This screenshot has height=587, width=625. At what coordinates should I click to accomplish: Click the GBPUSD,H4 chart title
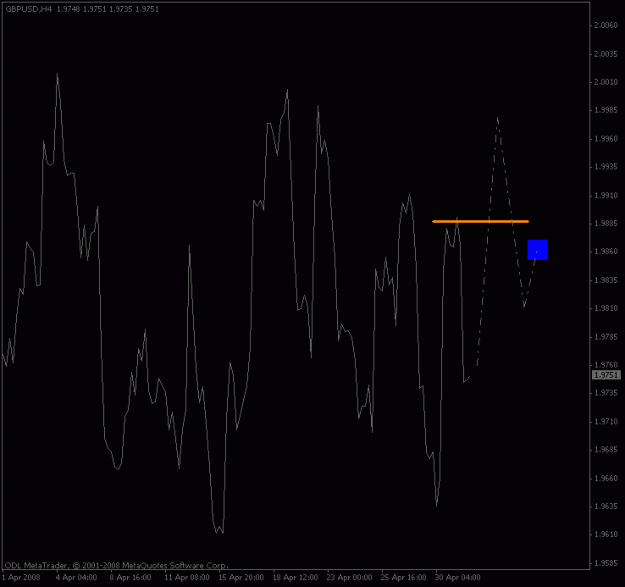[29, 9]
